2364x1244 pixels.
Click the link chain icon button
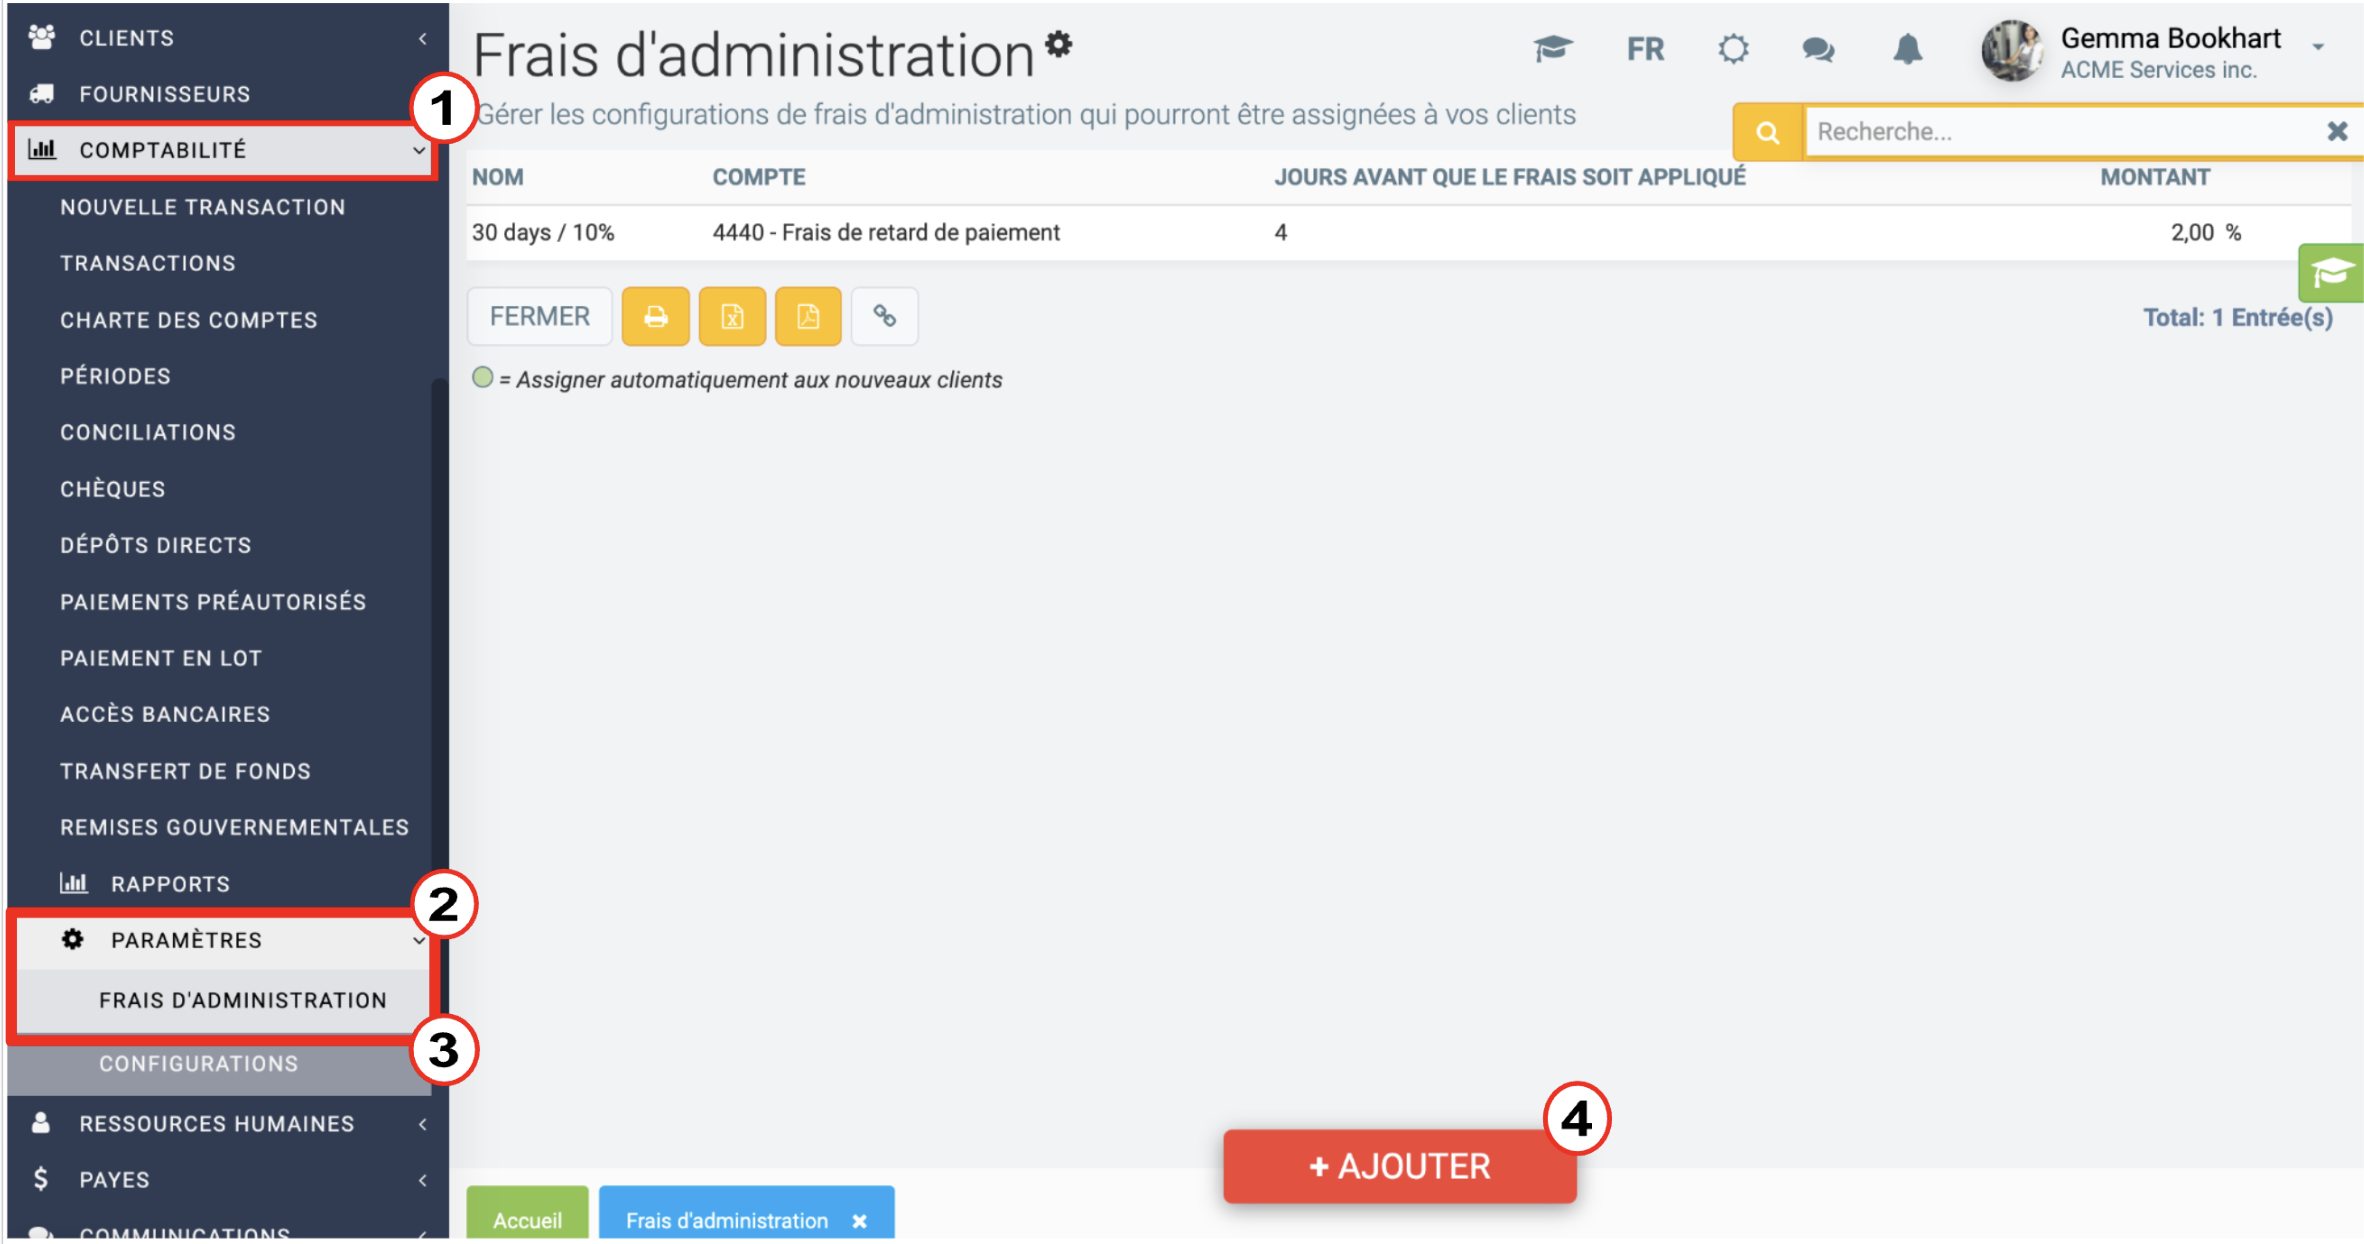coord(885,317)
